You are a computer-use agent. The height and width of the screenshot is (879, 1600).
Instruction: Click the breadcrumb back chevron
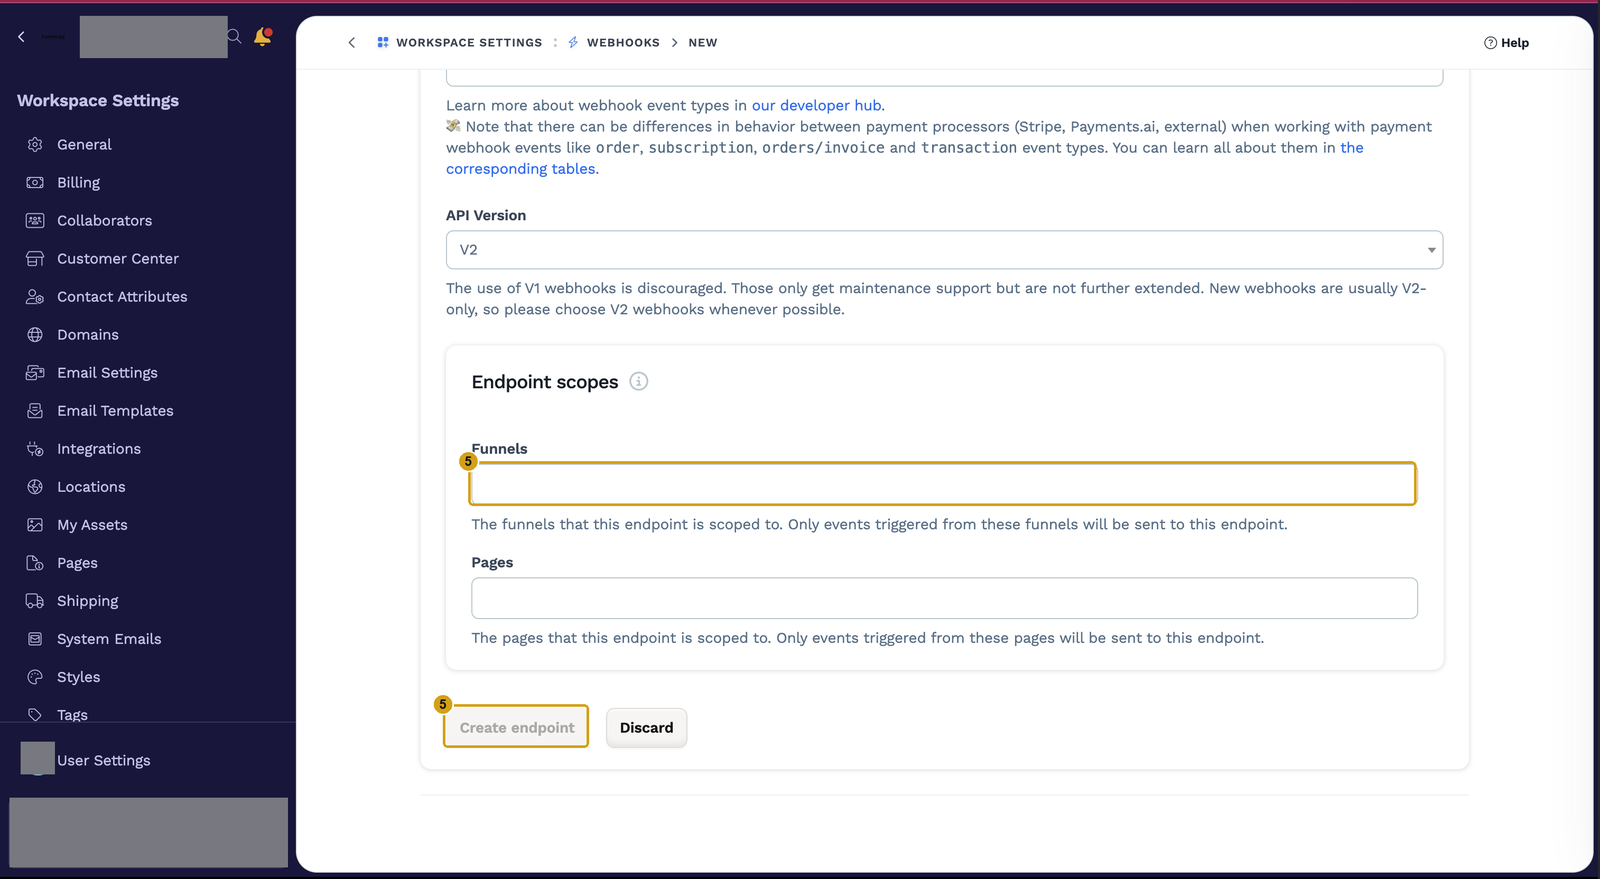point(351,42)
